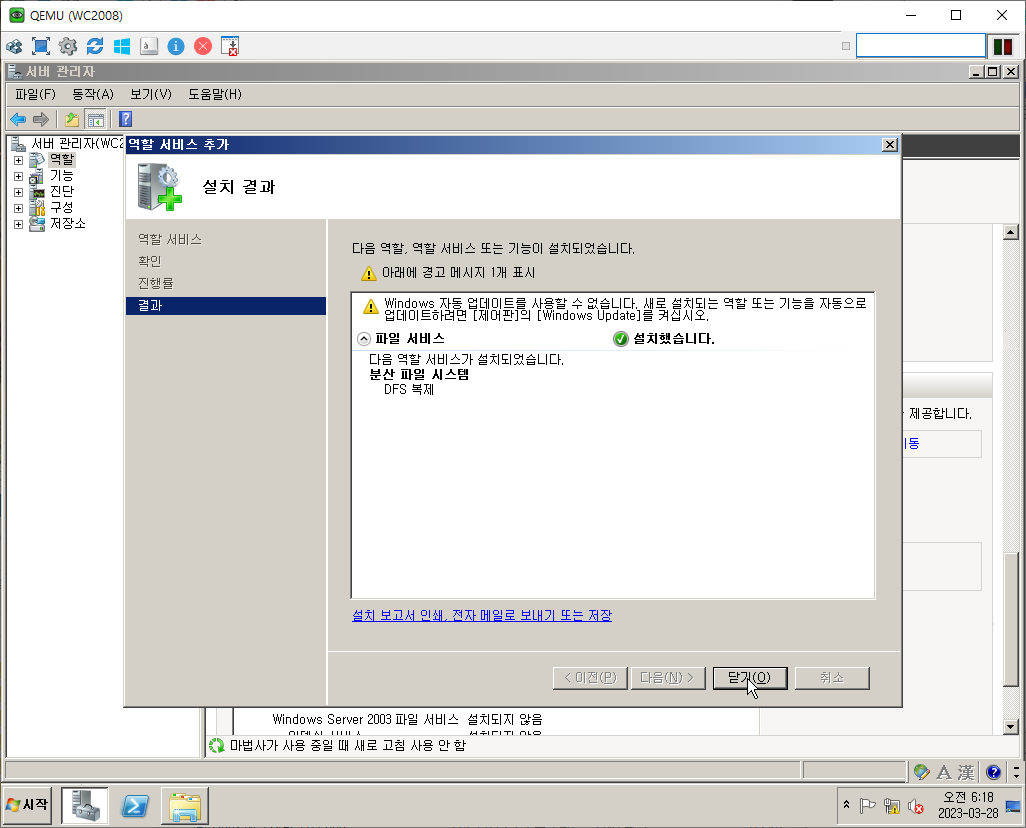
Task: Click the muted speaker tray icon
Action: (x=916, y=806)
